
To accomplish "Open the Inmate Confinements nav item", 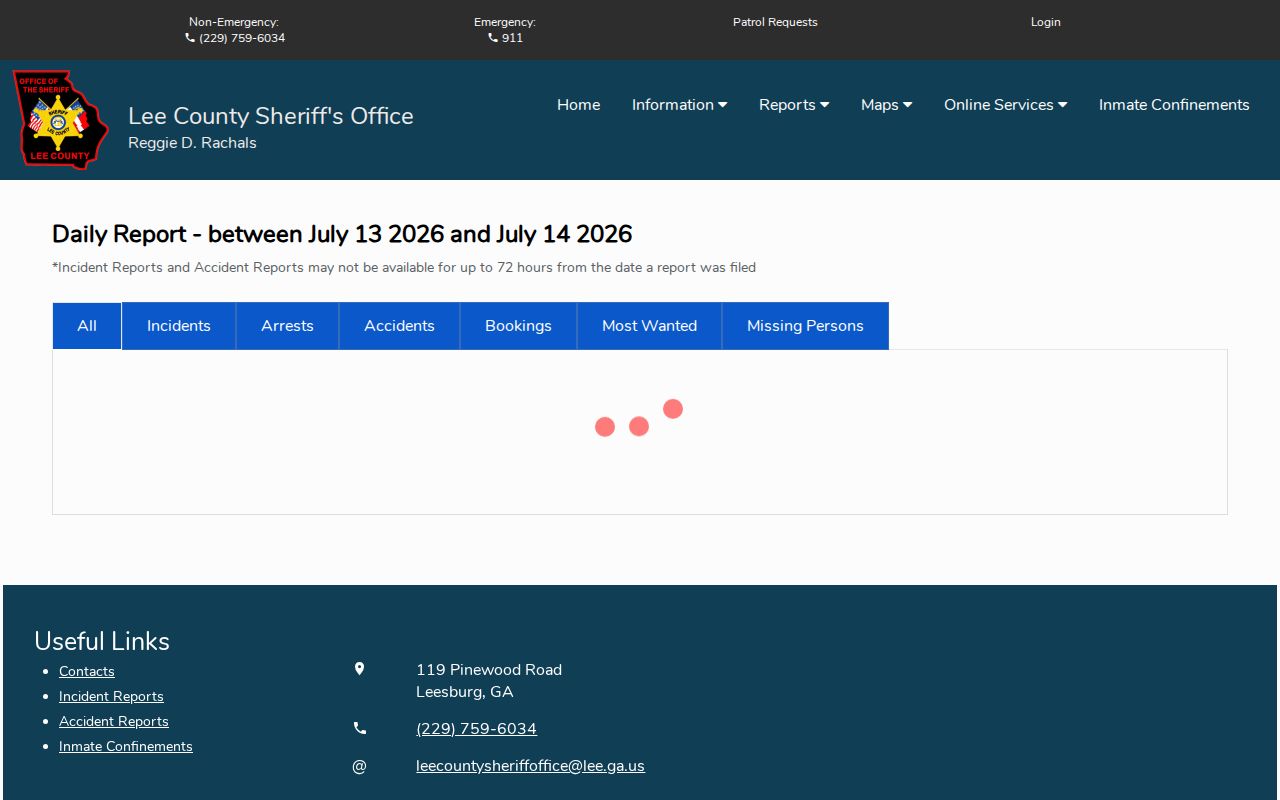I will [x=1174, y=105].
